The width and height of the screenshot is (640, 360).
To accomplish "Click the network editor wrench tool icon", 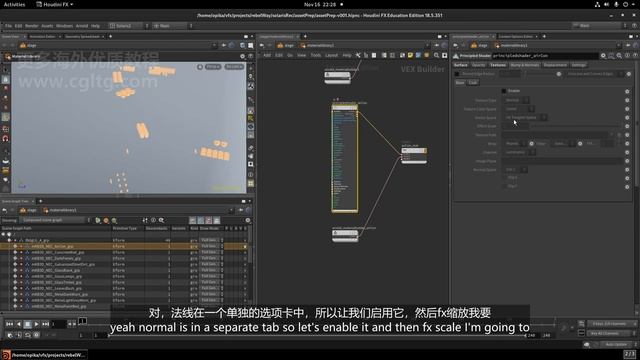I will [x=358, y=55].
